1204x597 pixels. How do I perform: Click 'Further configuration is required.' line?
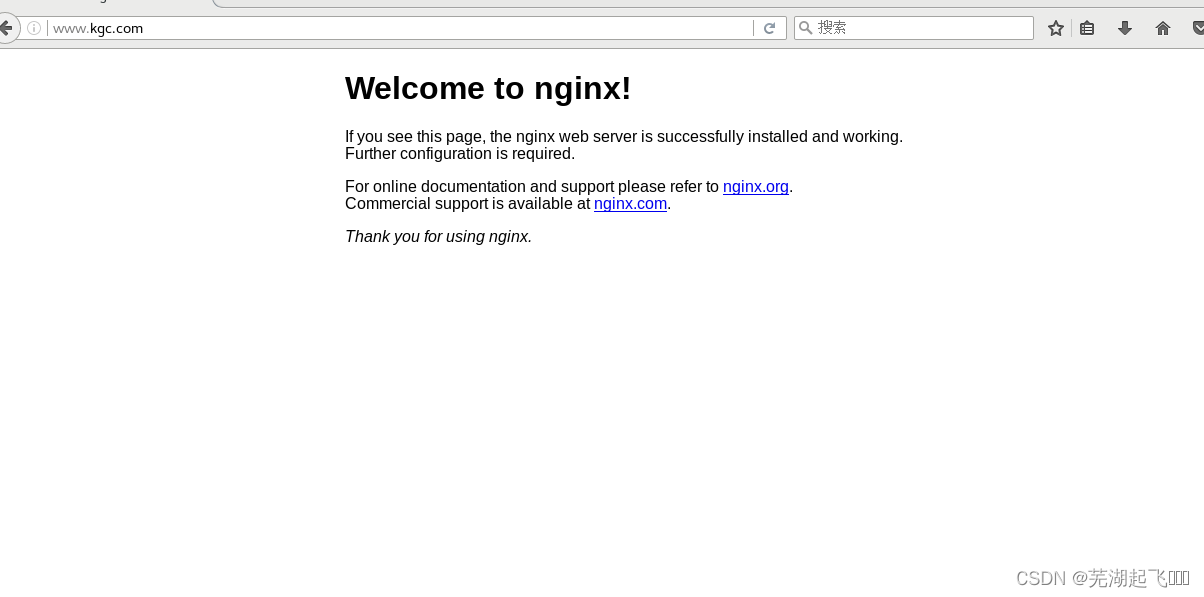(460, 153)
